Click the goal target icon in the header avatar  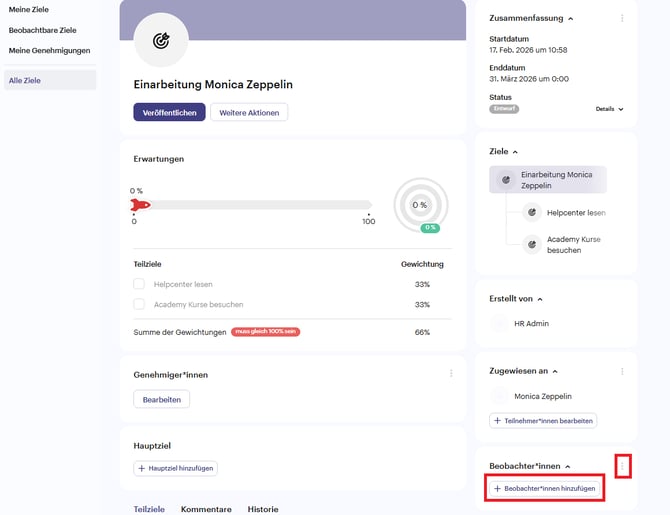point(161,41)
